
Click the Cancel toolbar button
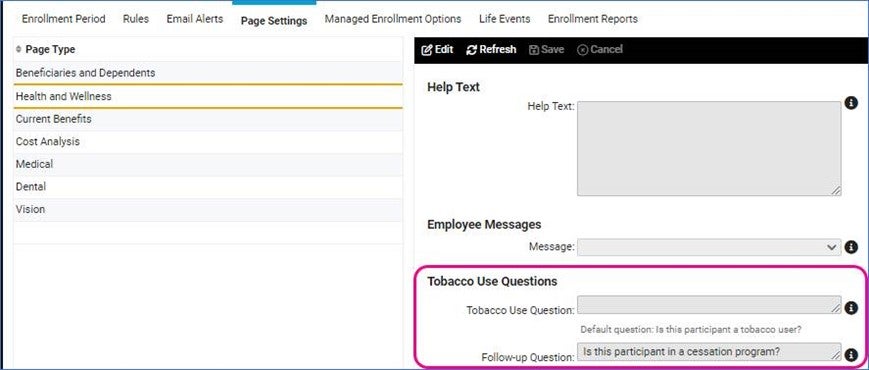pyautogui.click(x=600, y=50)
